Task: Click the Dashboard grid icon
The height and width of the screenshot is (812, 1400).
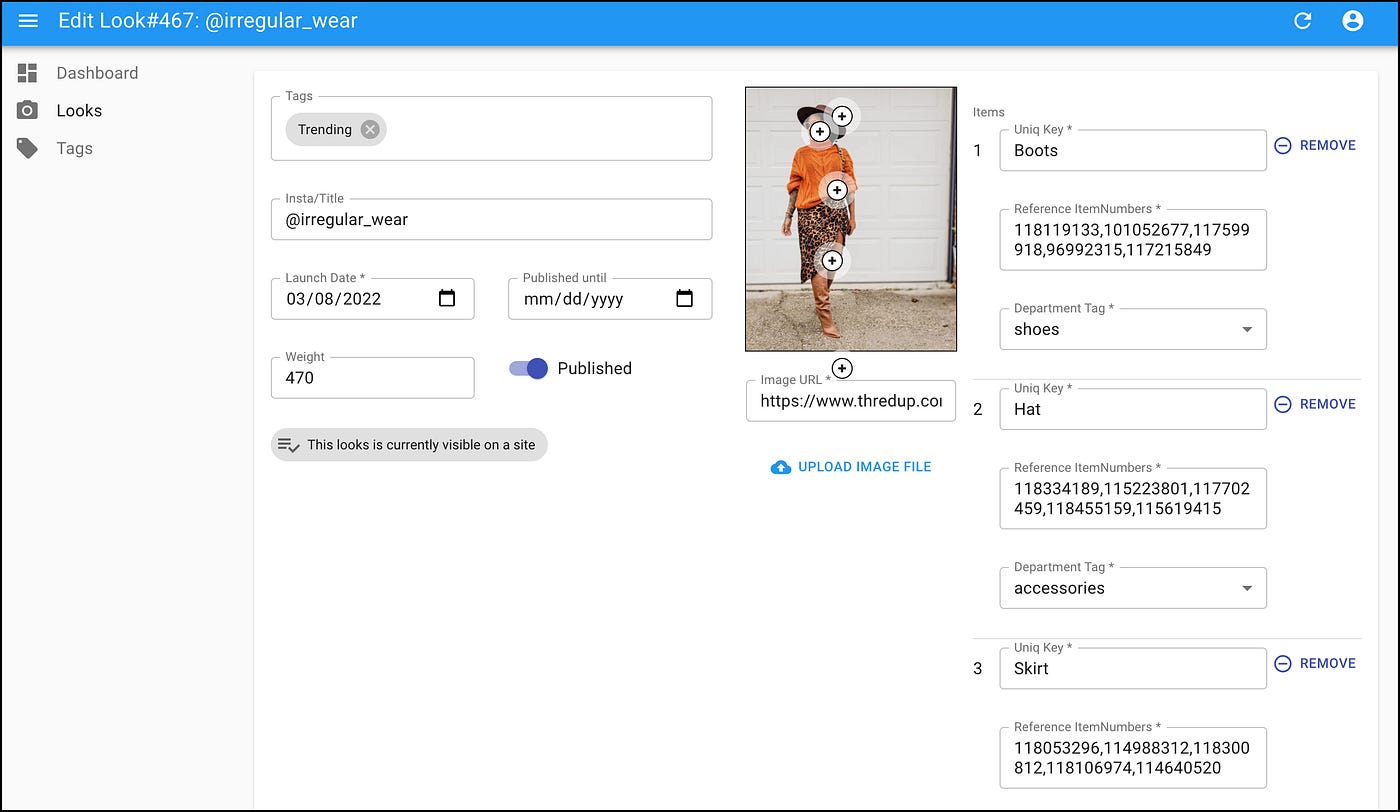Action: click(x=28, y=73)
